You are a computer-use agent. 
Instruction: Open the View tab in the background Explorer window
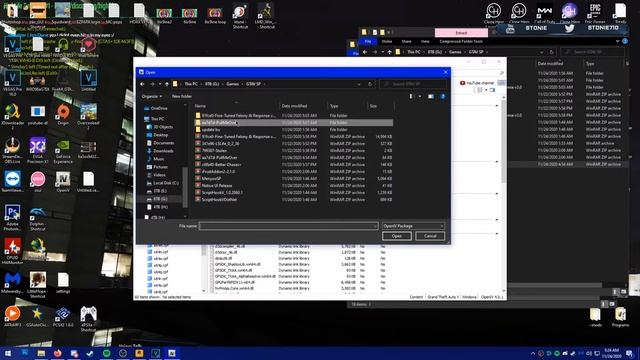[x=425, y=42]
